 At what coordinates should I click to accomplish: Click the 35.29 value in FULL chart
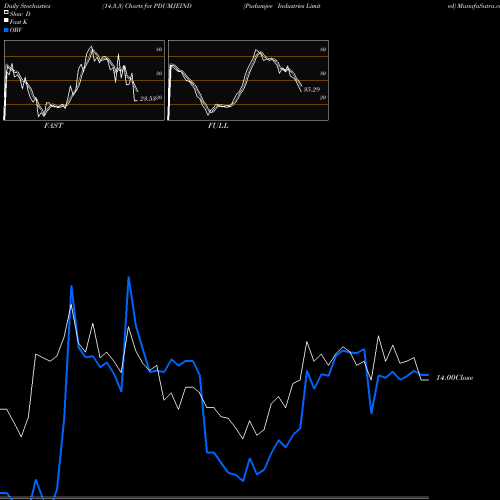coord(312,89)
